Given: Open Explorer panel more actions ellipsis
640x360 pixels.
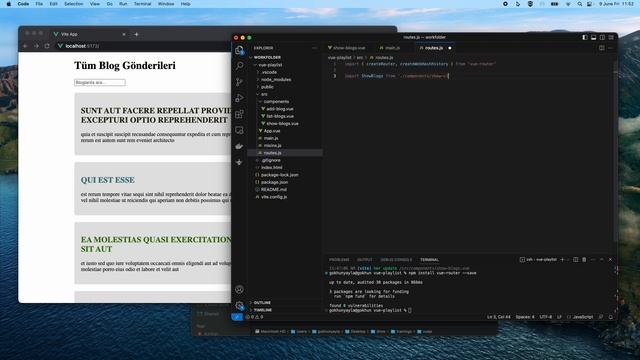Looking at the screenshot, I should [x=314, y=48].
